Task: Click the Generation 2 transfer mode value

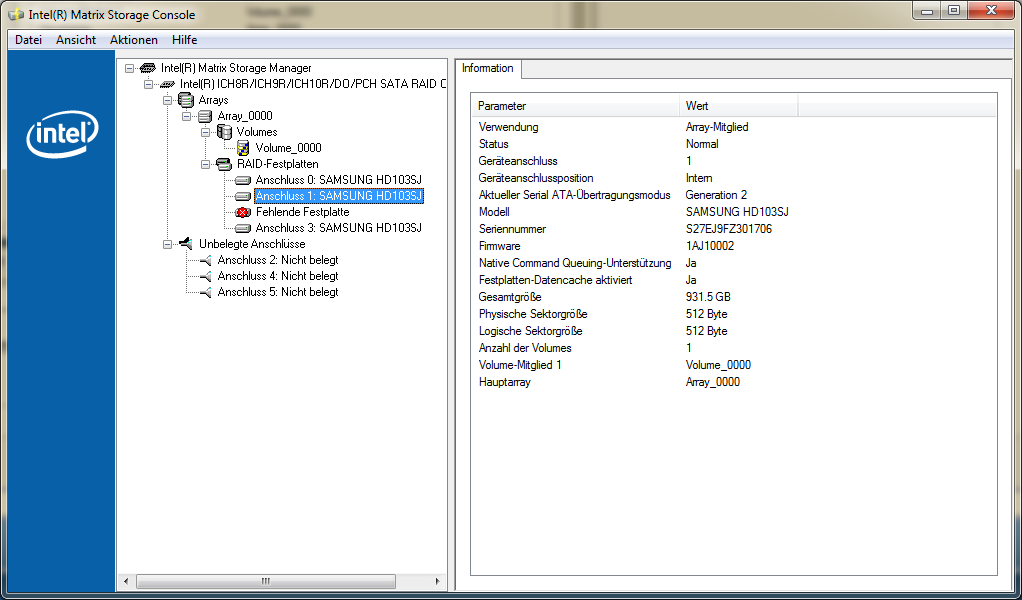Action: [716, 195]
